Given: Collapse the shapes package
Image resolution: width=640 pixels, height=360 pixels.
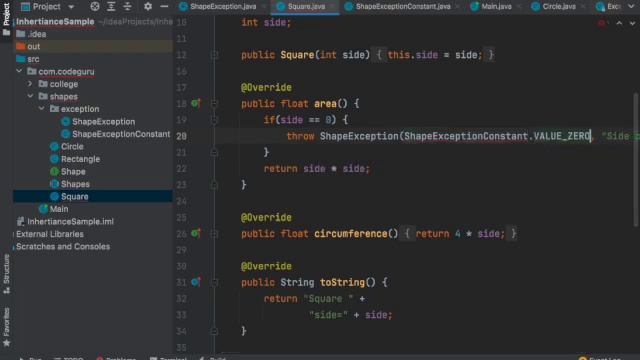Looking at the screenshot, I should [30, 96].
